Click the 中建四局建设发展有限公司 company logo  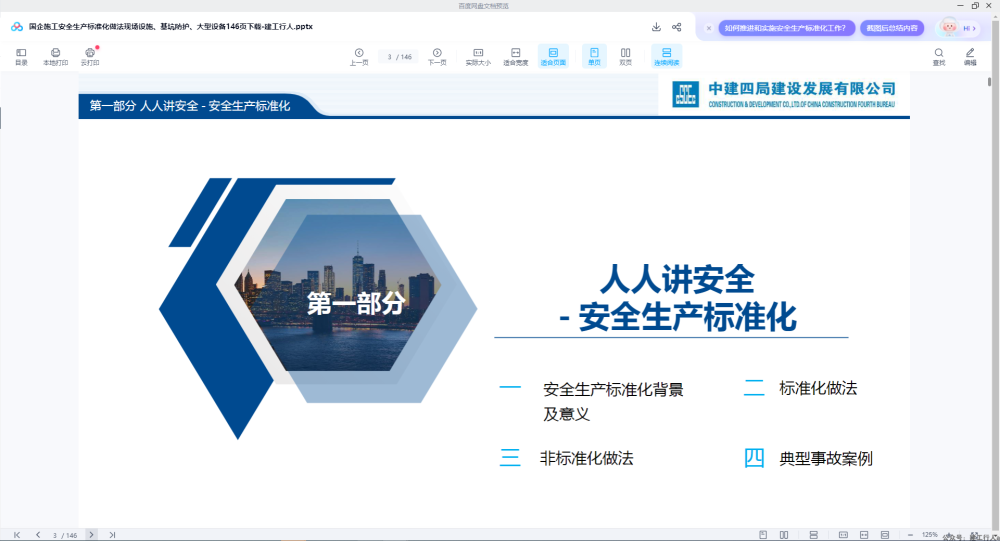point(784,94)
